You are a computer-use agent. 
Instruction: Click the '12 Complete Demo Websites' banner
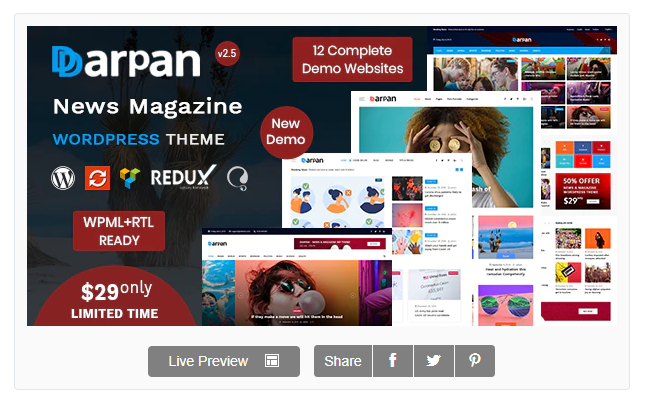point(352,59)
